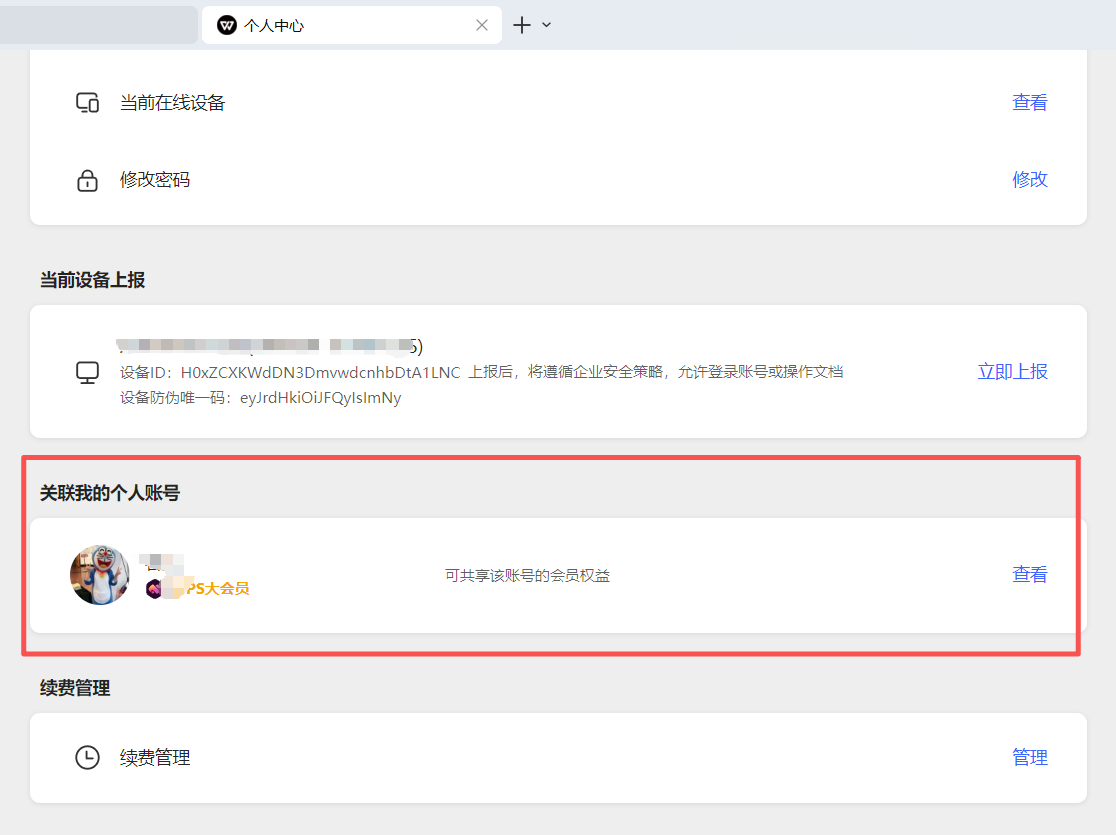The height and width of the screenshot is (835, 1116).
Task: Click the 当前在线设备 row label
Action: [x=172, y=103]
